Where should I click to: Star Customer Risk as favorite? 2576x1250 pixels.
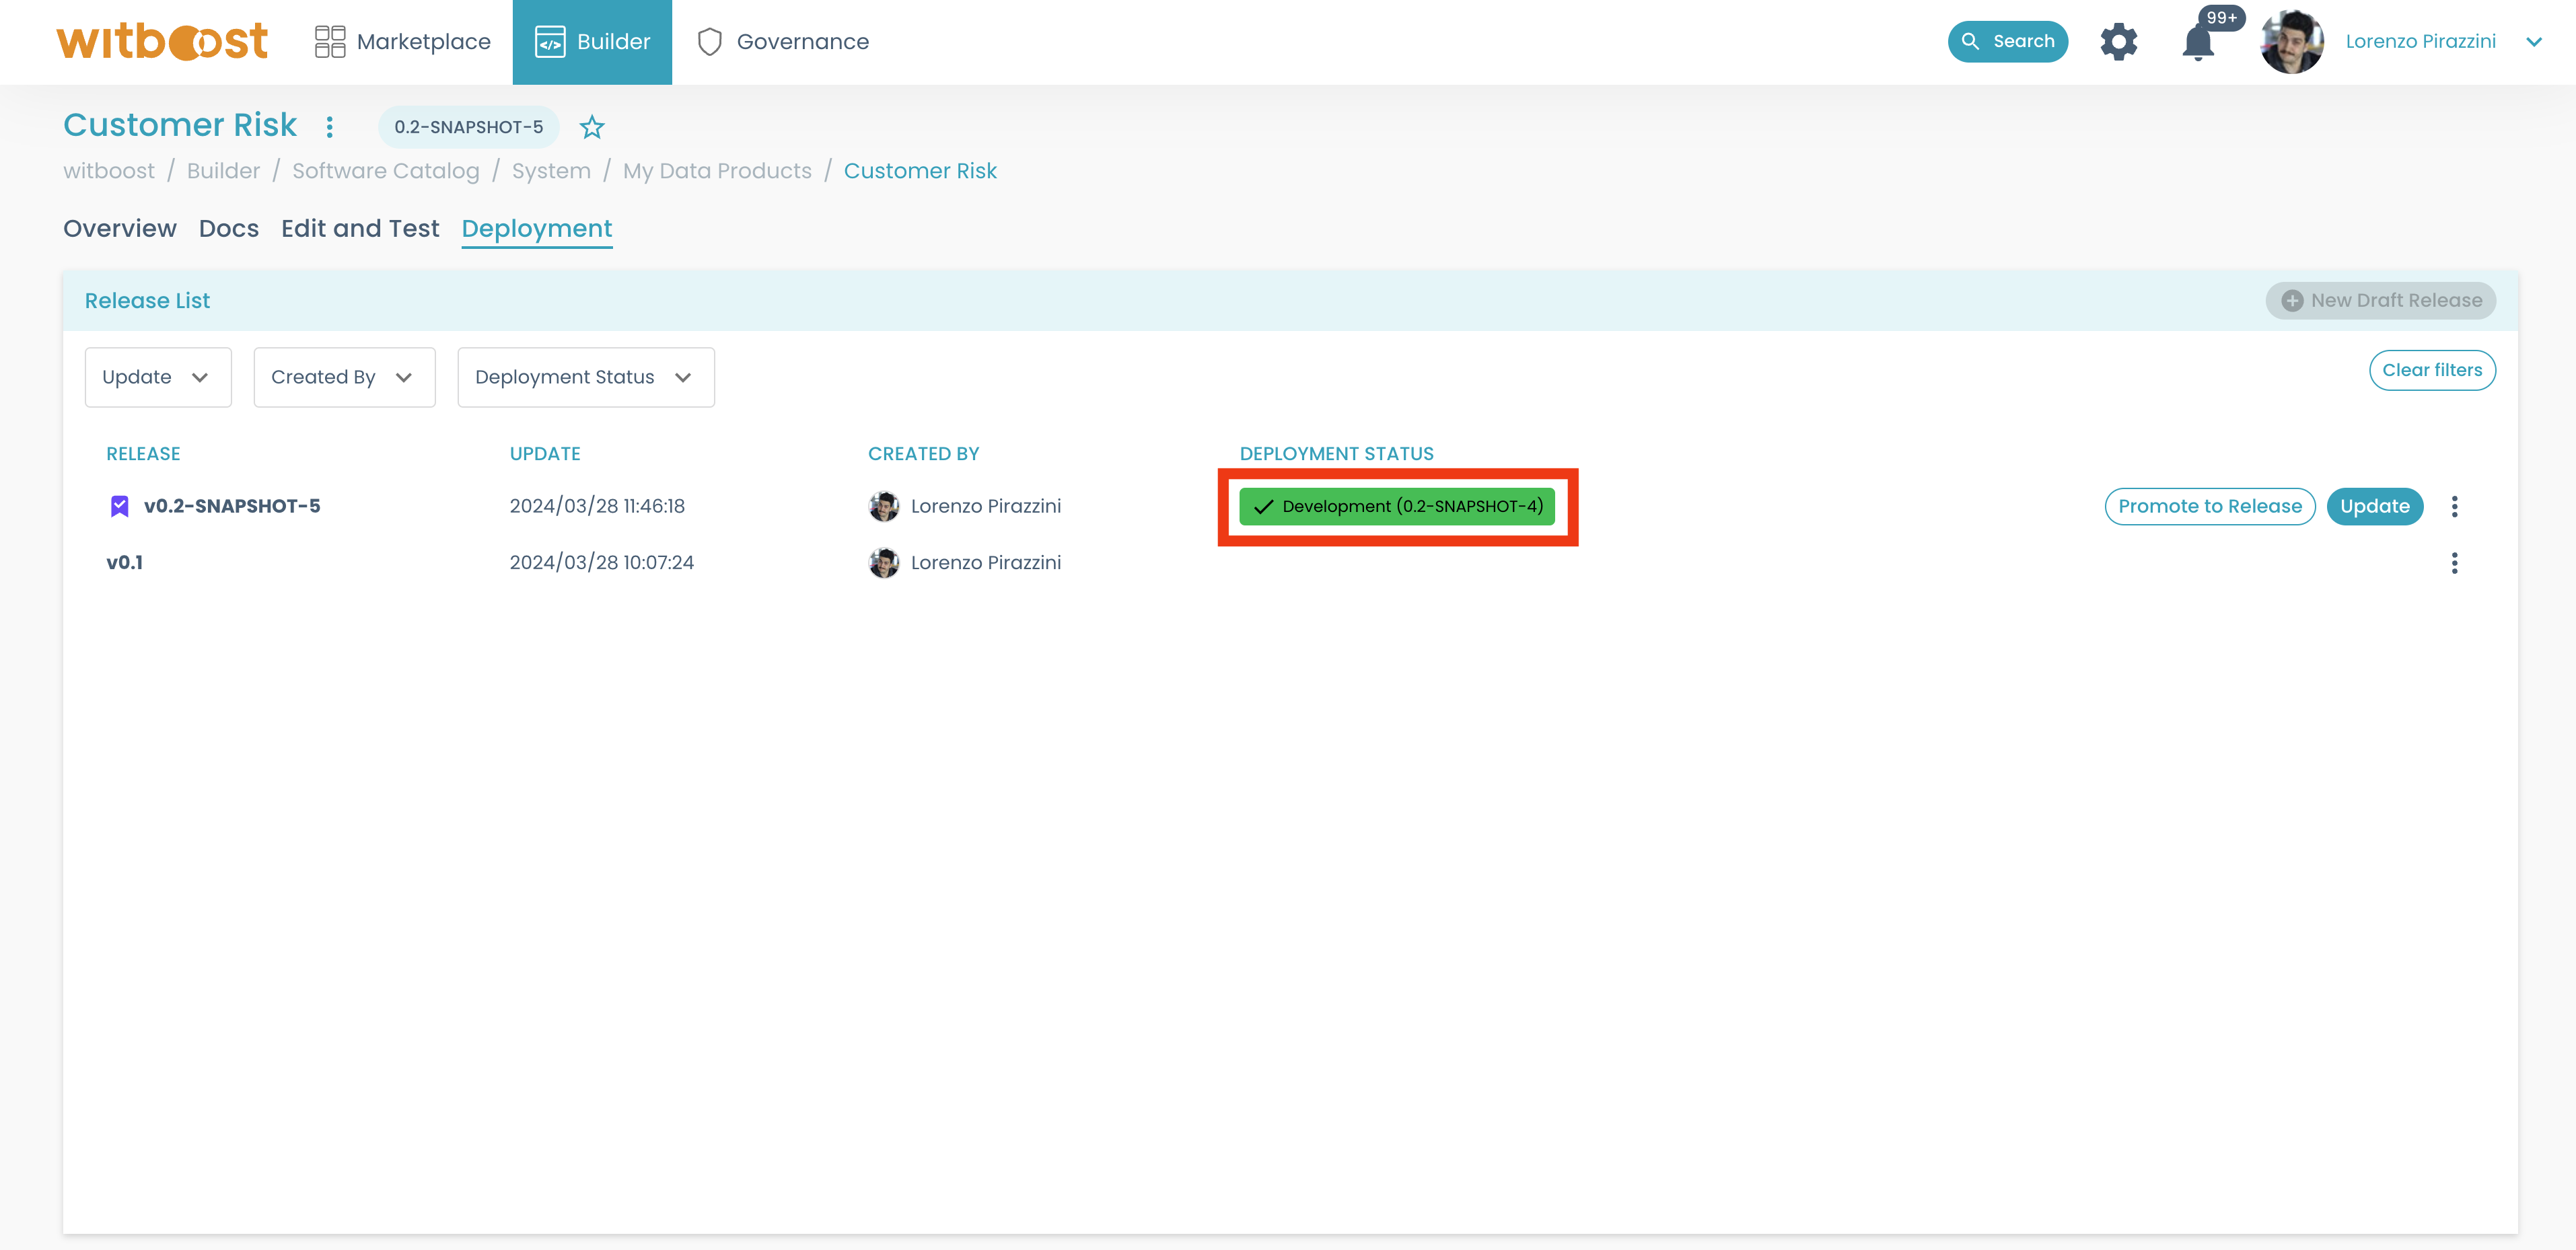[592, 127]
